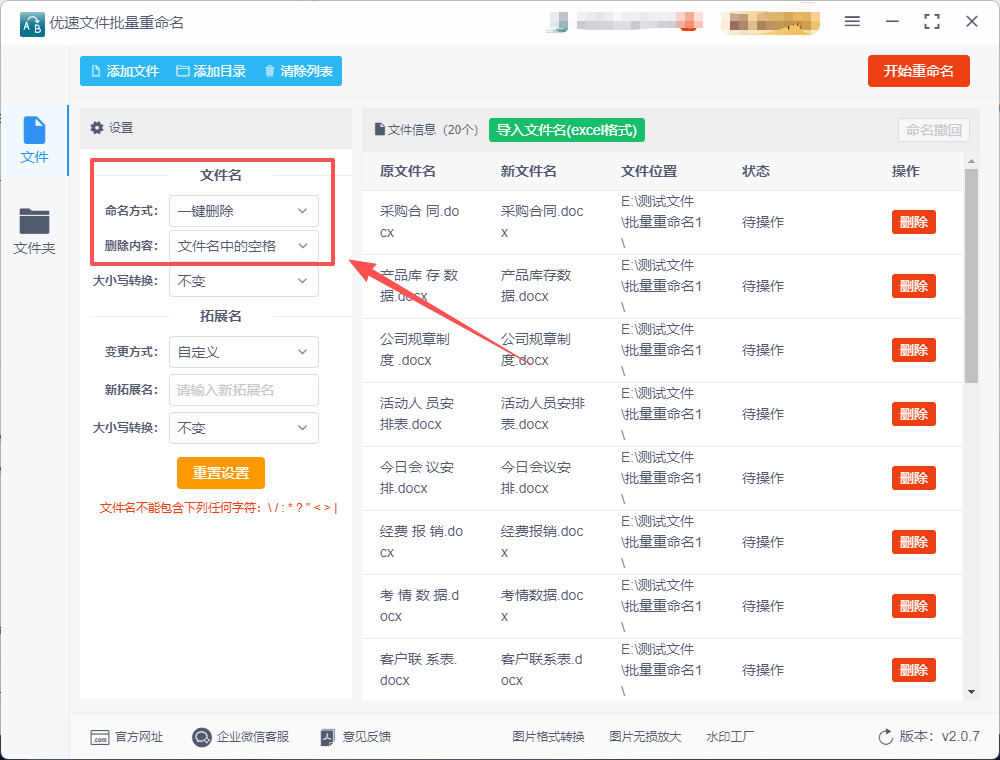Image resolution: width=1000 pixels, height=760 pixels.
Task: Open the extension 大小写转换 dropdown
Action: 243,428
